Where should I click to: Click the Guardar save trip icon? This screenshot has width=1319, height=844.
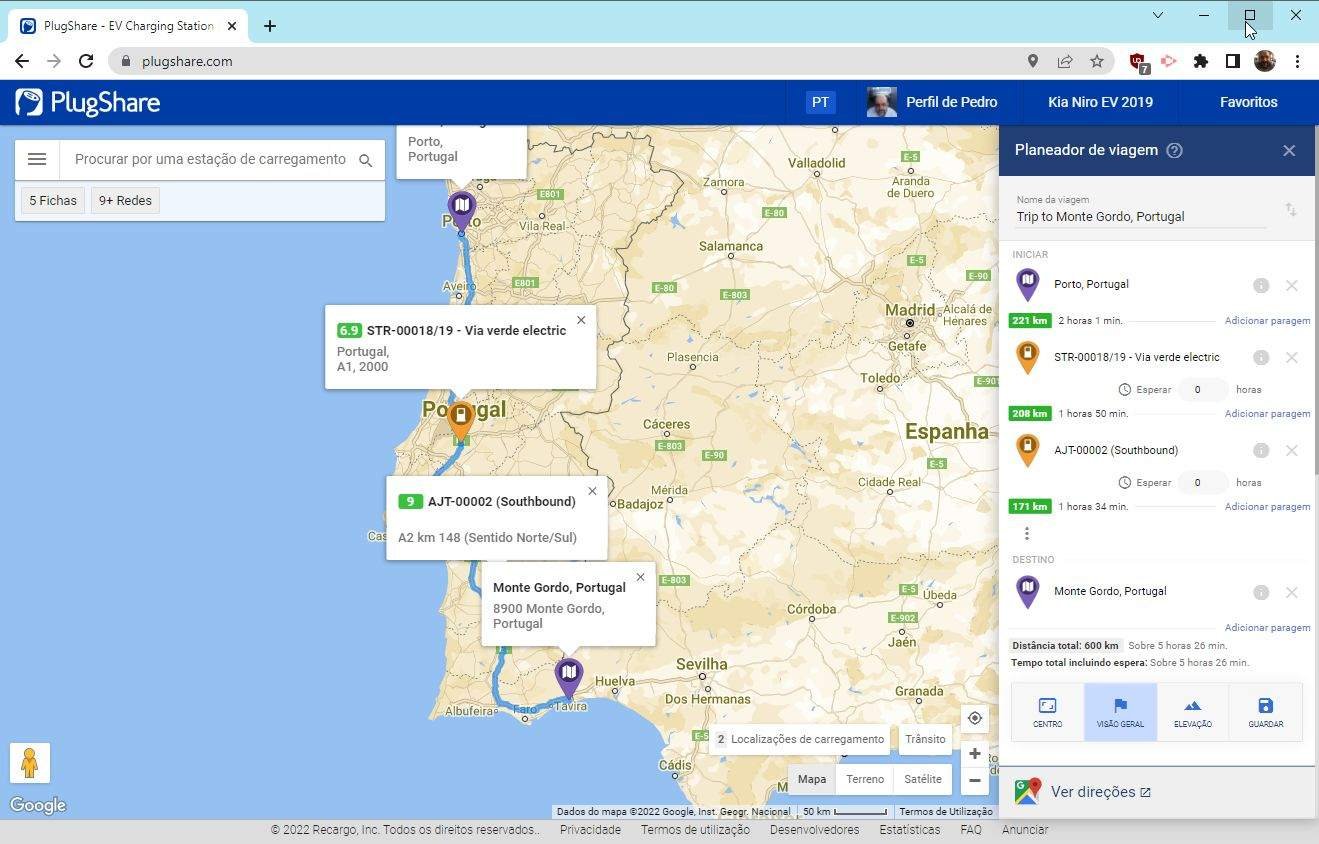(x=1265, y=712)
